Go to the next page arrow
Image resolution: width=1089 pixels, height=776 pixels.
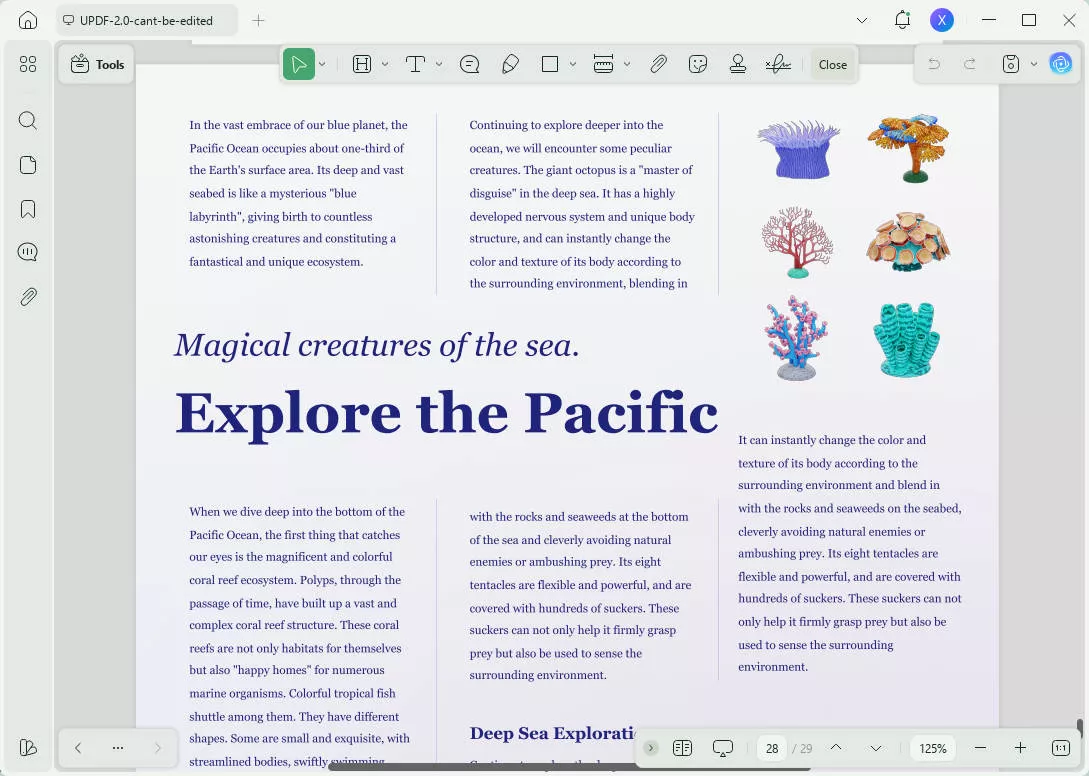tap(876, 748)
